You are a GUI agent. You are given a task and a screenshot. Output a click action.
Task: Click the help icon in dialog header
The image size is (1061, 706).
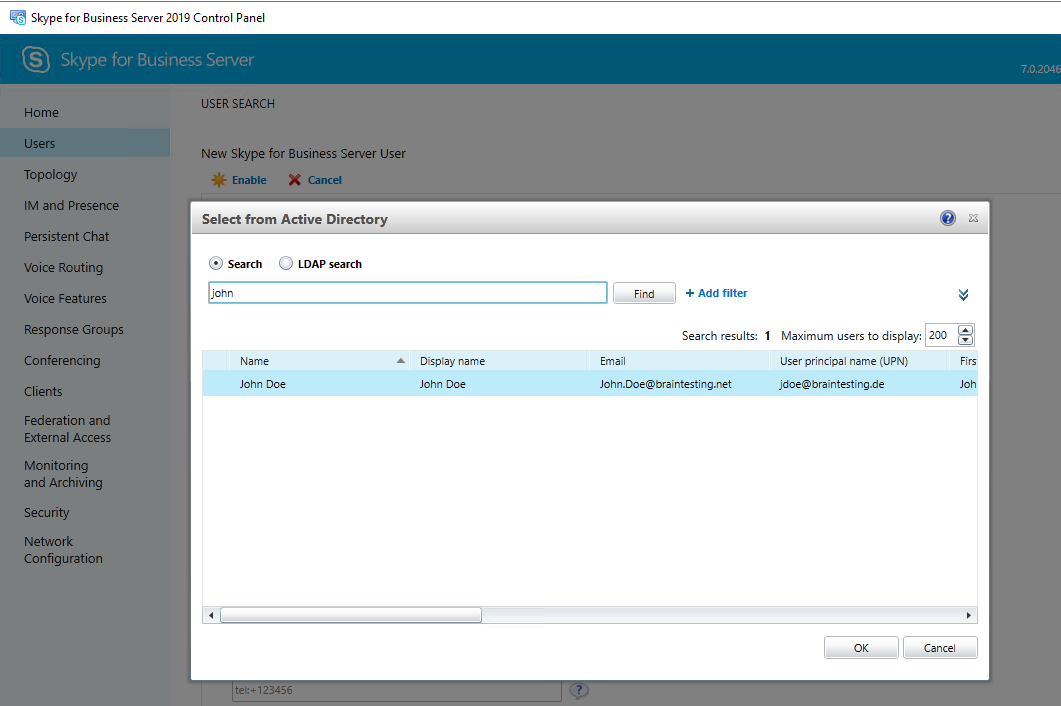[x=948, y=218]
